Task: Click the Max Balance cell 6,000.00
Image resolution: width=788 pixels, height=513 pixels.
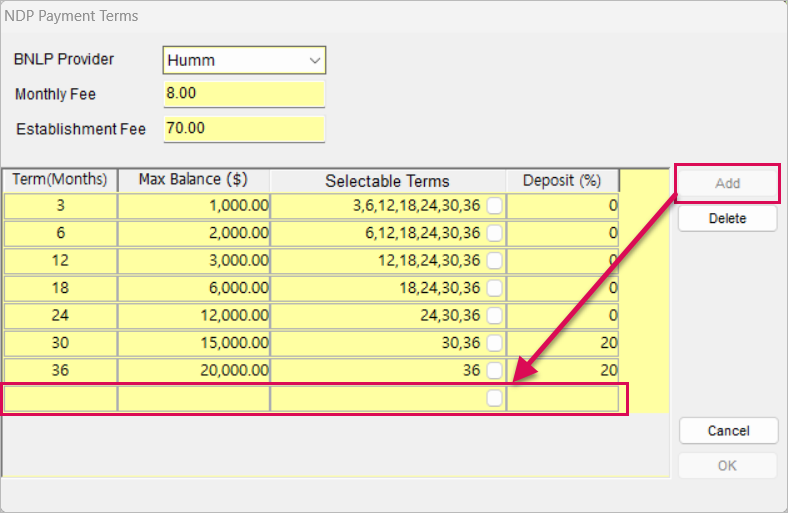Action: click(x=194, y=288)
